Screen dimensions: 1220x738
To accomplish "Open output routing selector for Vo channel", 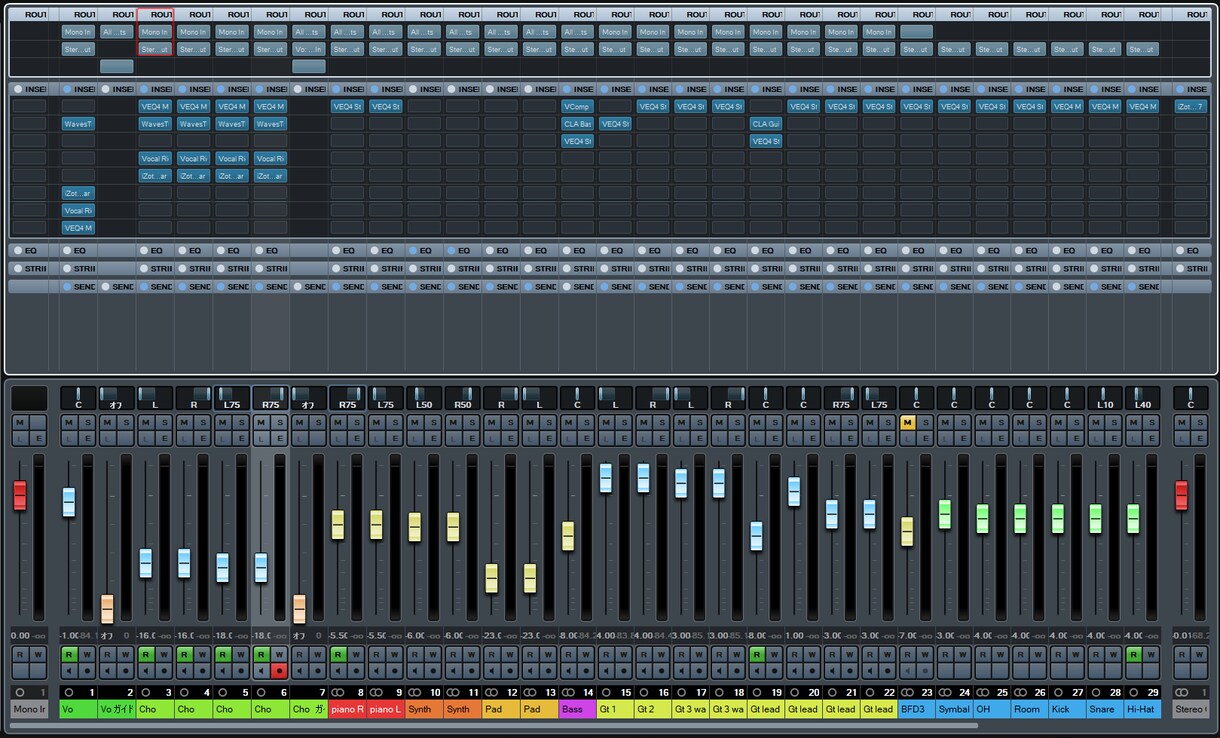I will coord(78,49).
